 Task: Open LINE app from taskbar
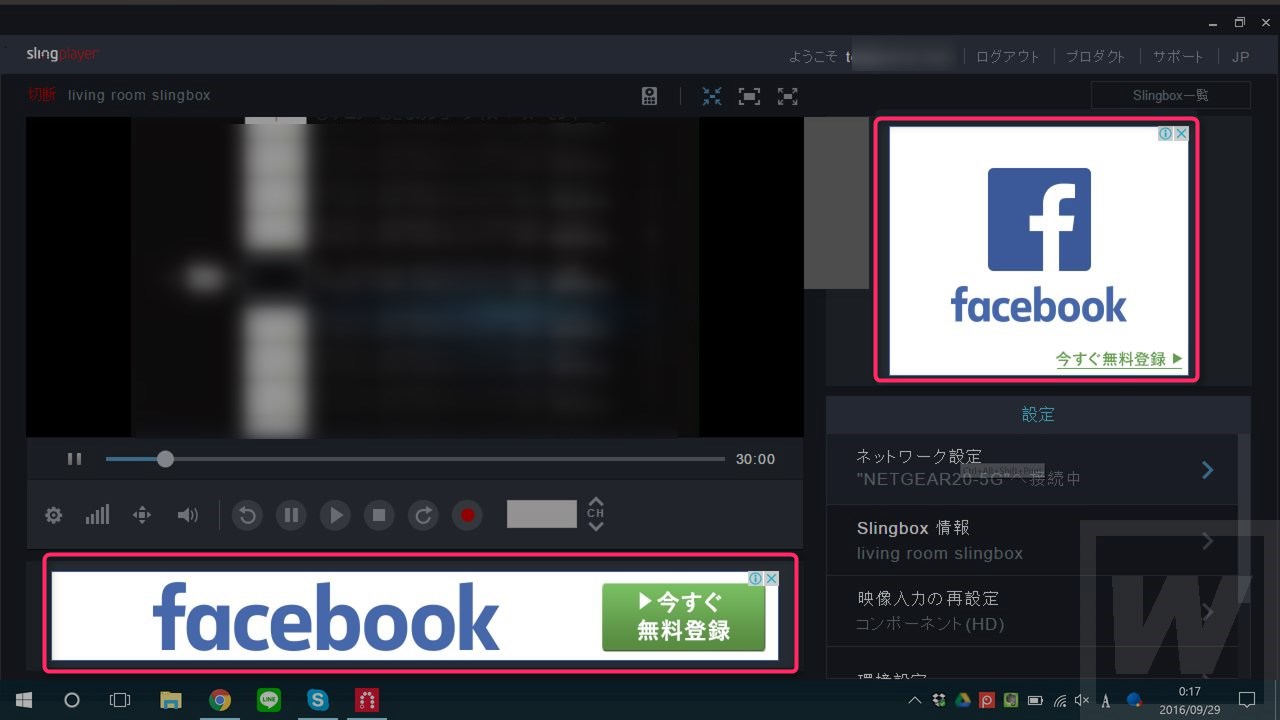click(269, 700)
